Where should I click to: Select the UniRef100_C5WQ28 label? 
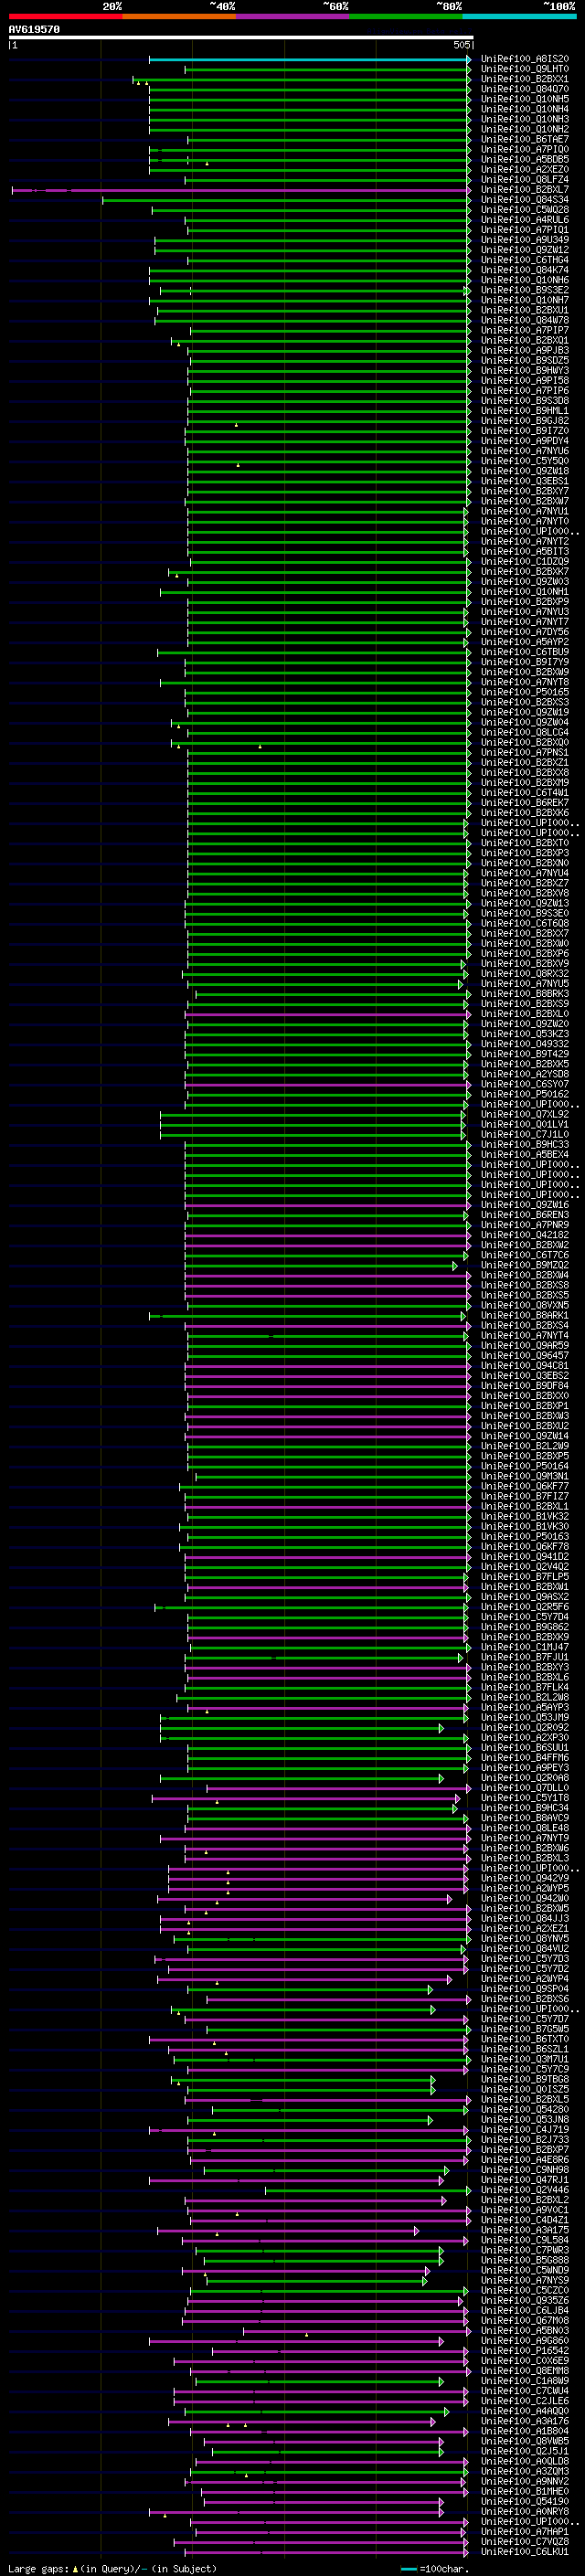coord(525,210)
